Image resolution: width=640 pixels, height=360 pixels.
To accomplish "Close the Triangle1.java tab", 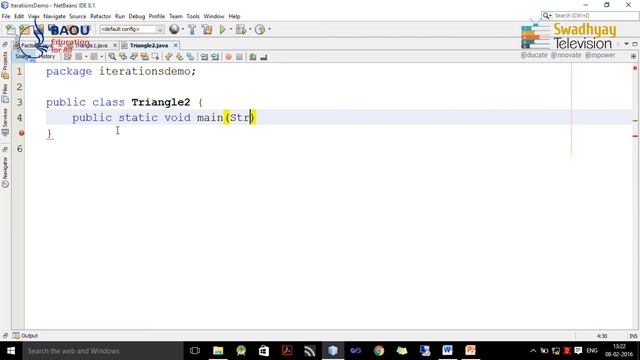I will point(115,45).
